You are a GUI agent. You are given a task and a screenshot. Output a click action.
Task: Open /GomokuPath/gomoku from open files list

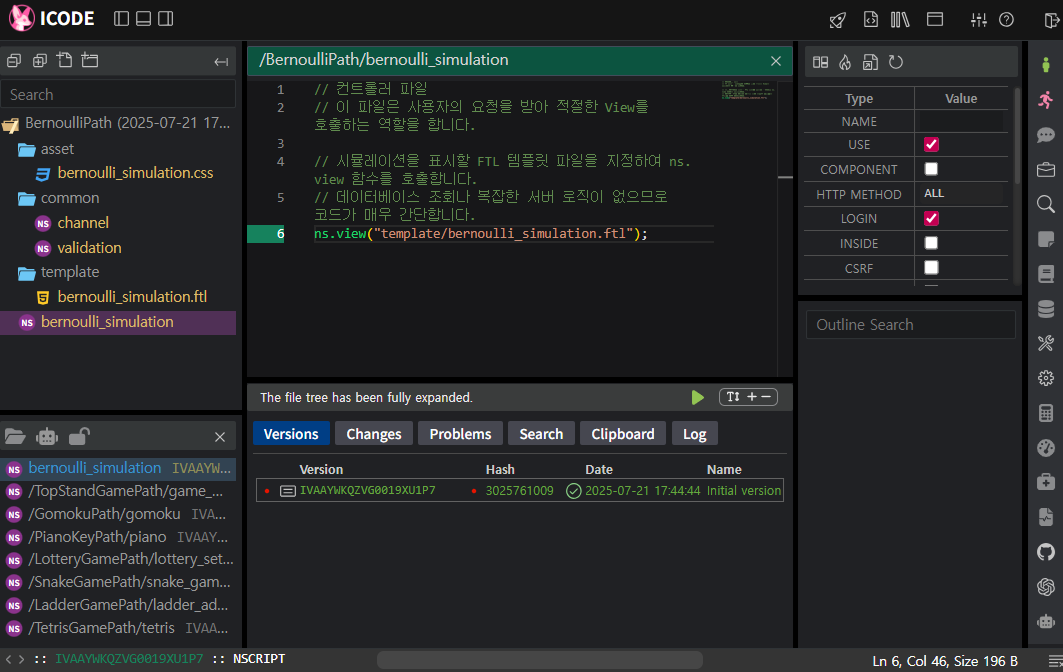point(104,514)
